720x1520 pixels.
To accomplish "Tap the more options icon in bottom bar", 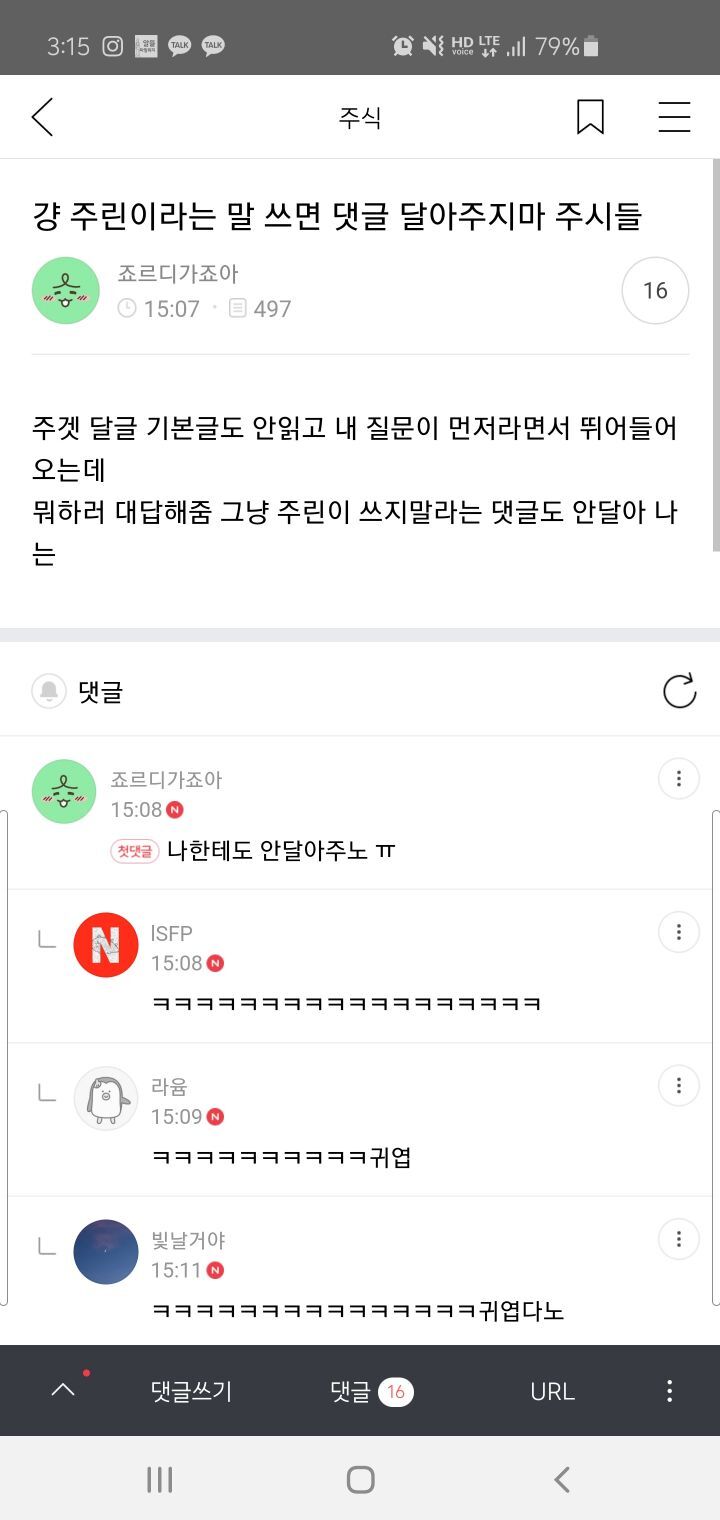I will (x=669, y=1391).
